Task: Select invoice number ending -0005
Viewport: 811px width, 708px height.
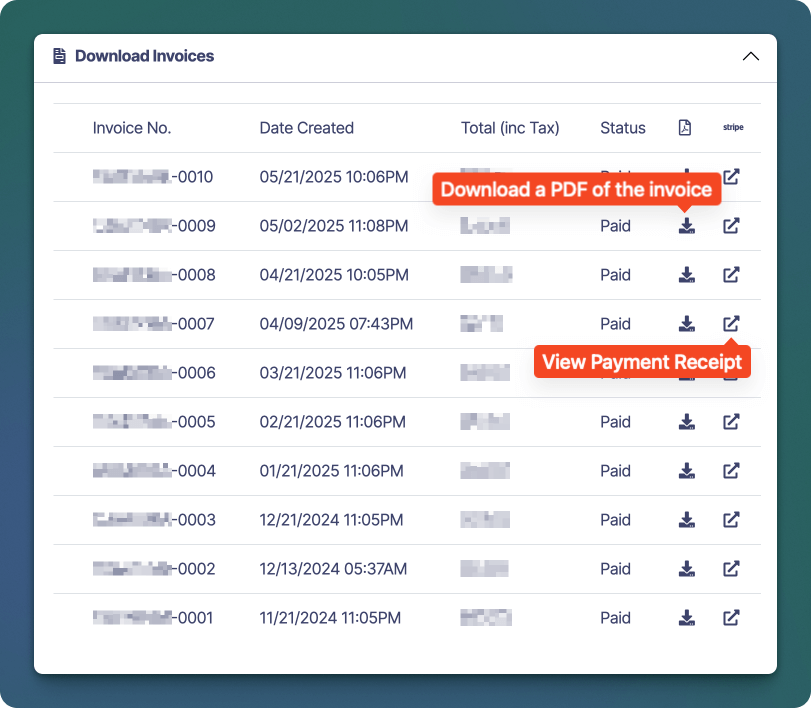Action: click(154, 422)
